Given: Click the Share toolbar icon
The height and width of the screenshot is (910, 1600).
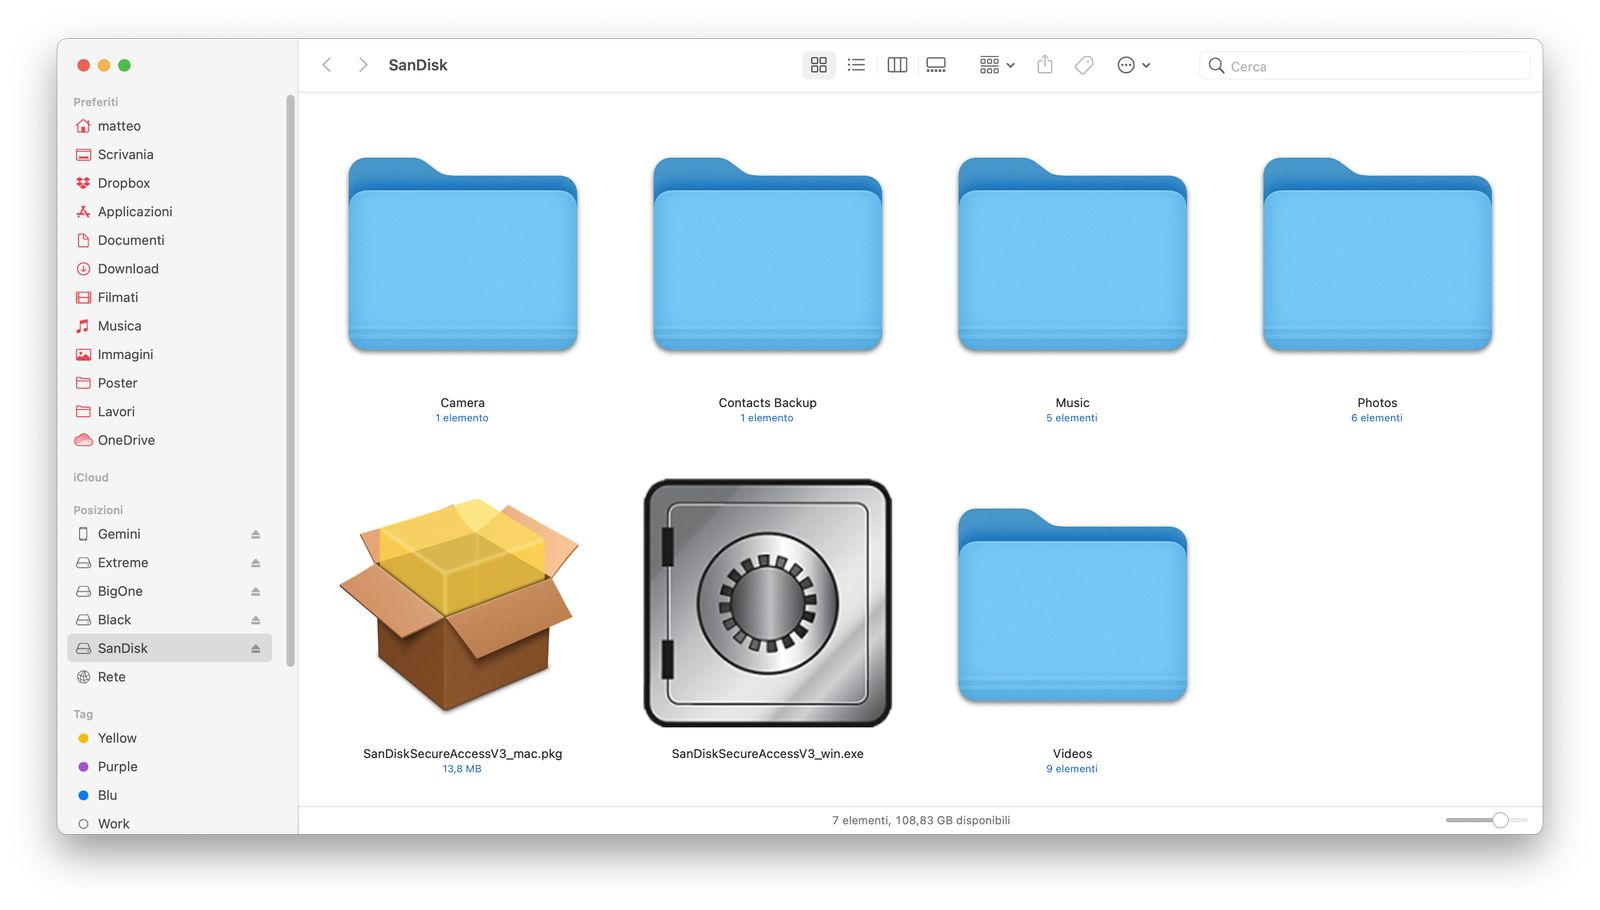Looking at the screenshot, I should coord(1045,65).
